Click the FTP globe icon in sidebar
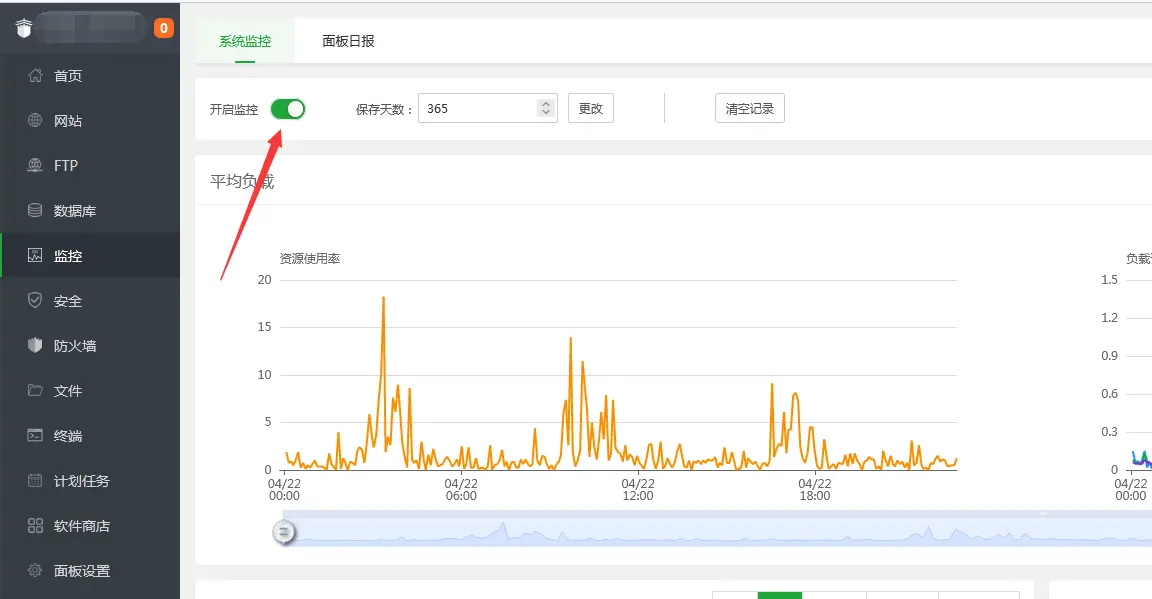Viewport: 1152px width, 599px height. coord(35,165)
